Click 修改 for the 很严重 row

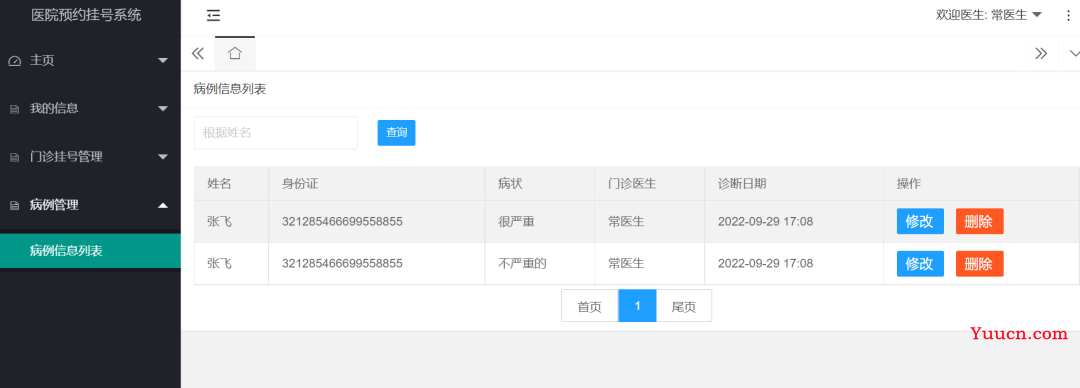click(920, 221)
